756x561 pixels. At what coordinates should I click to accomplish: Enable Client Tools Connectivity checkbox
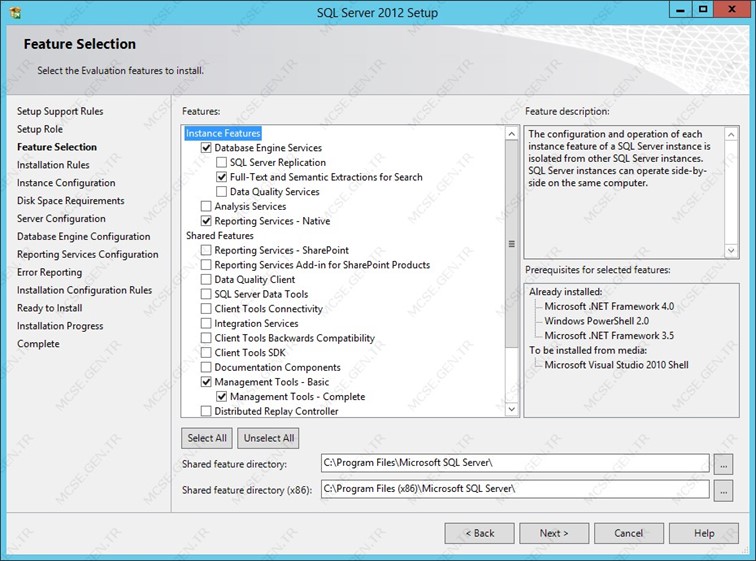click(x=206, y=308)
